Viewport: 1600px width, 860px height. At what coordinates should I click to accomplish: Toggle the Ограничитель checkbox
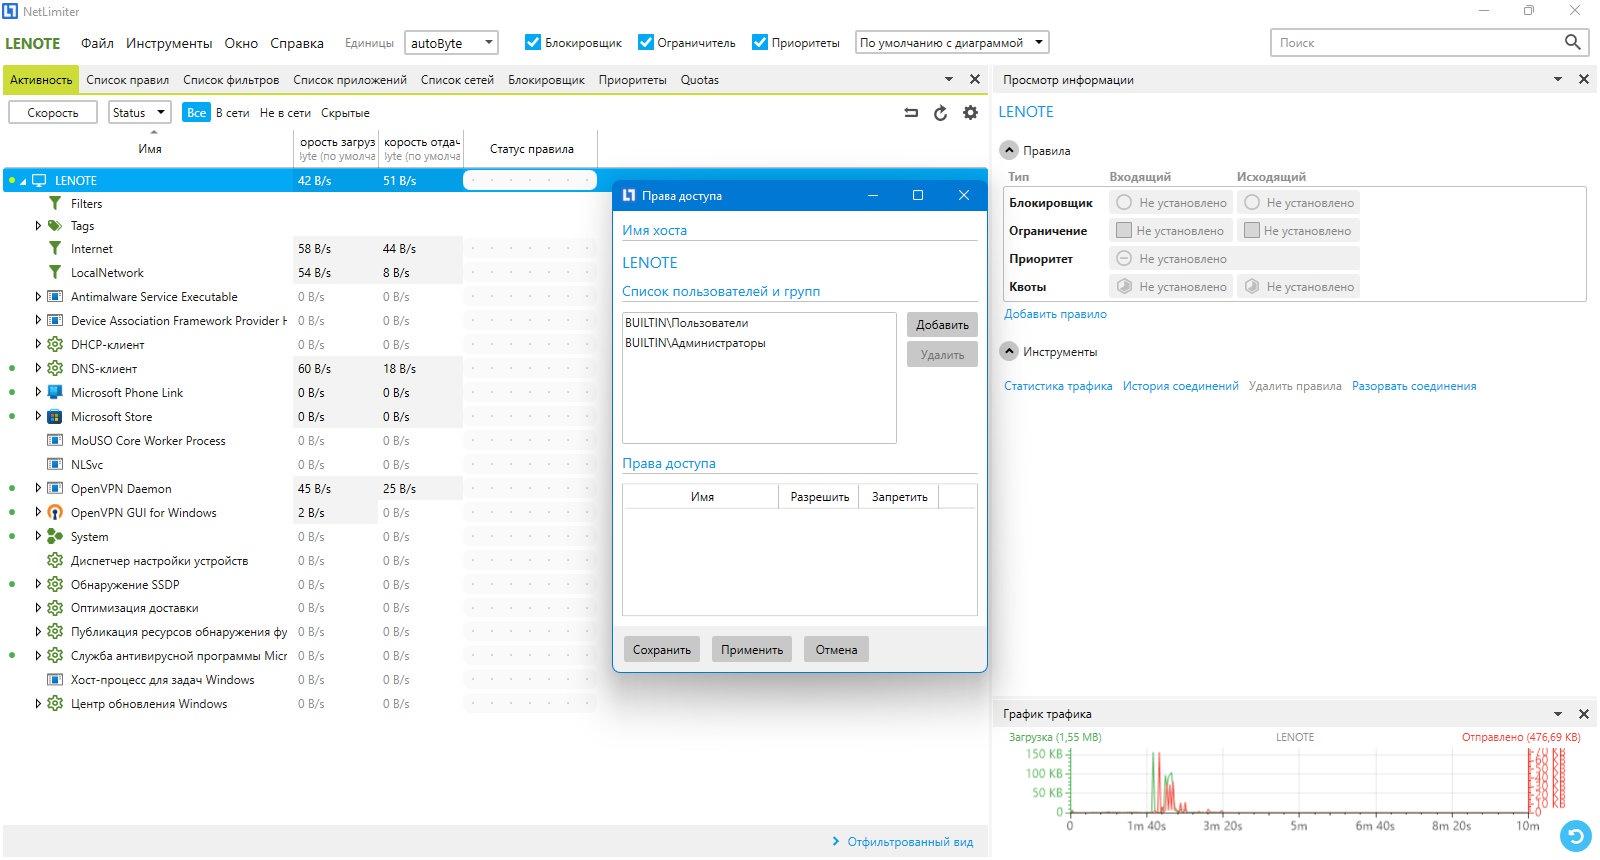(x=646, y=42)
